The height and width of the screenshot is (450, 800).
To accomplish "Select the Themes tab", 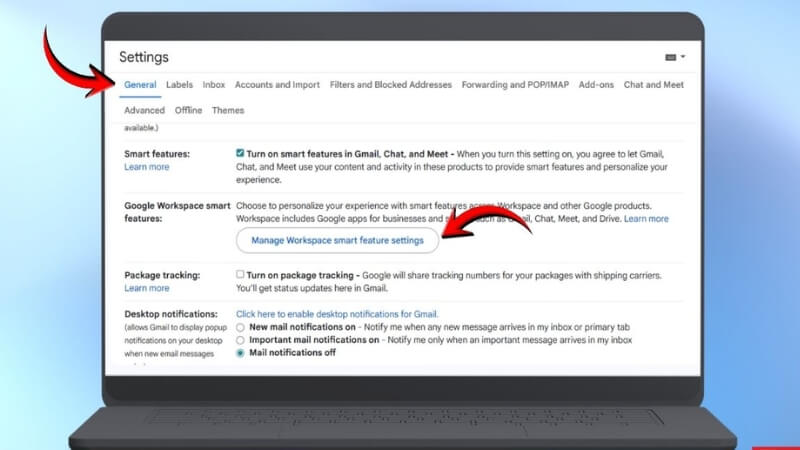I will (228, 110).
